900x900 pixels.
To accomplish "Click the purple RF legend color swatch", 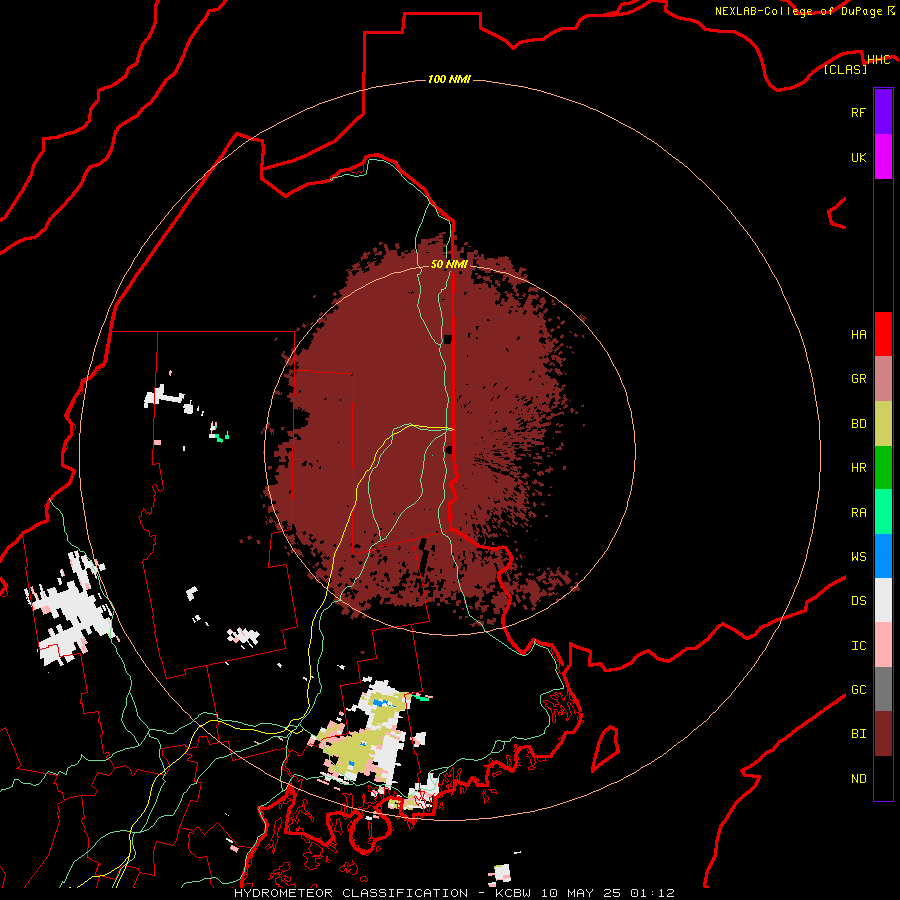I will coord(883,112).
